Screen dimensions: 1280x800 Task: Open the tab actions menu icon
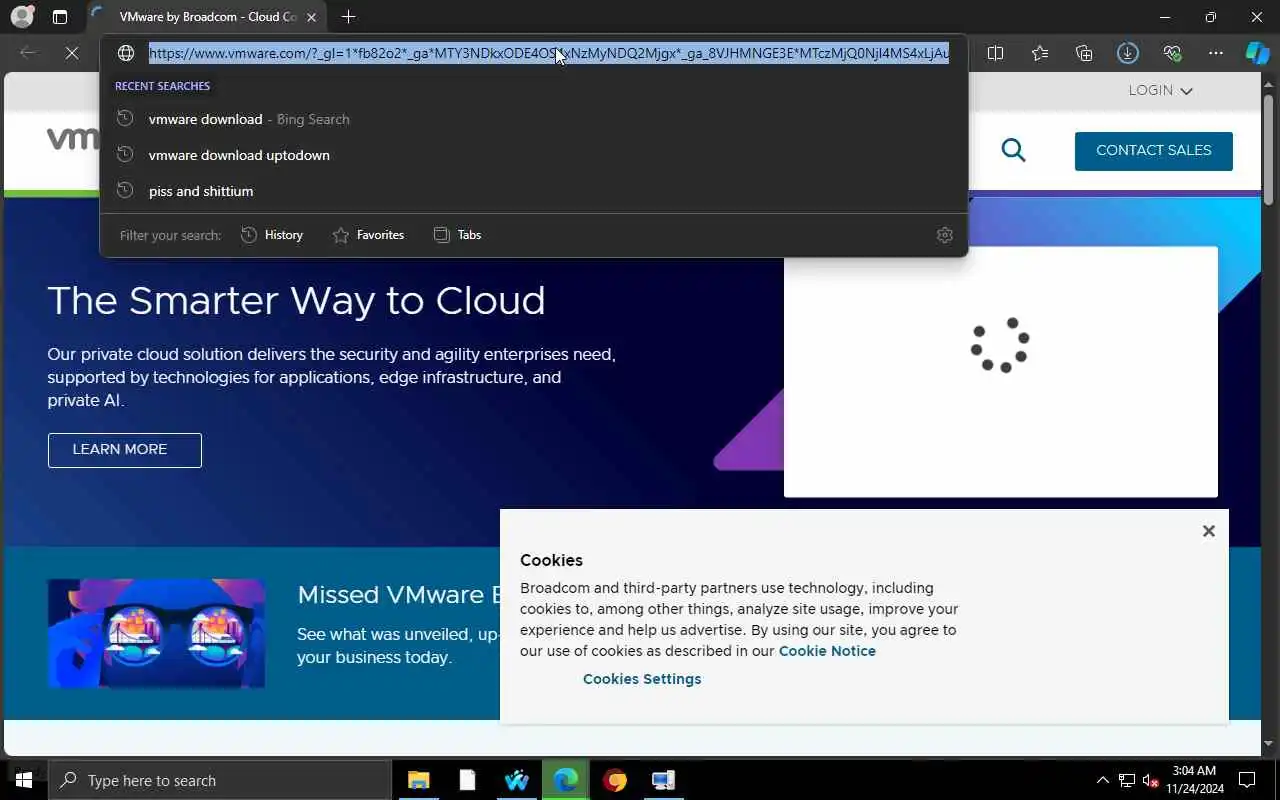click(x=60, y=17)
